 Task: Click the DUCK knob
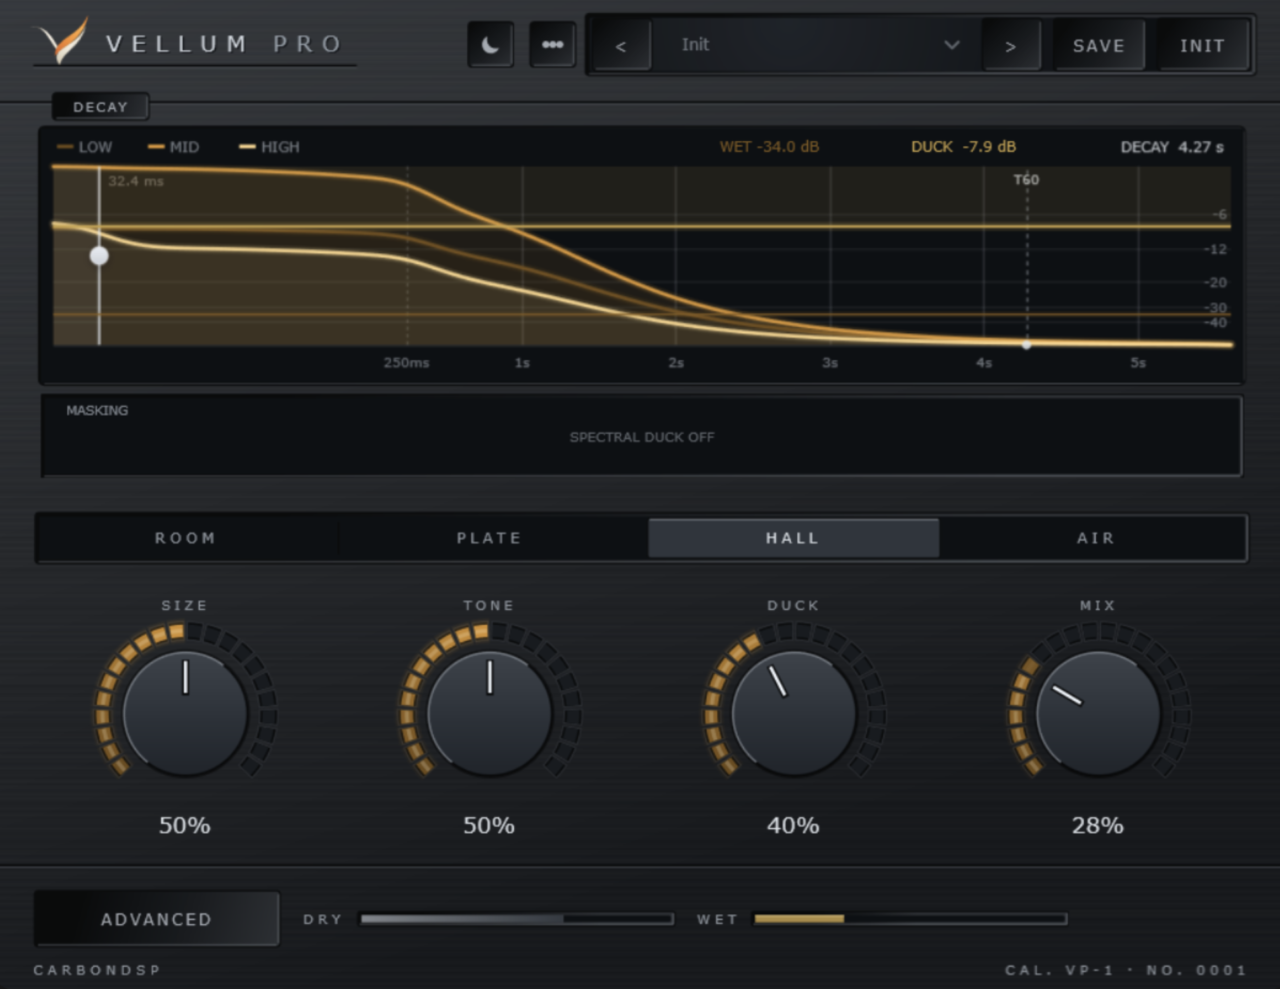[x=794, y=714]
